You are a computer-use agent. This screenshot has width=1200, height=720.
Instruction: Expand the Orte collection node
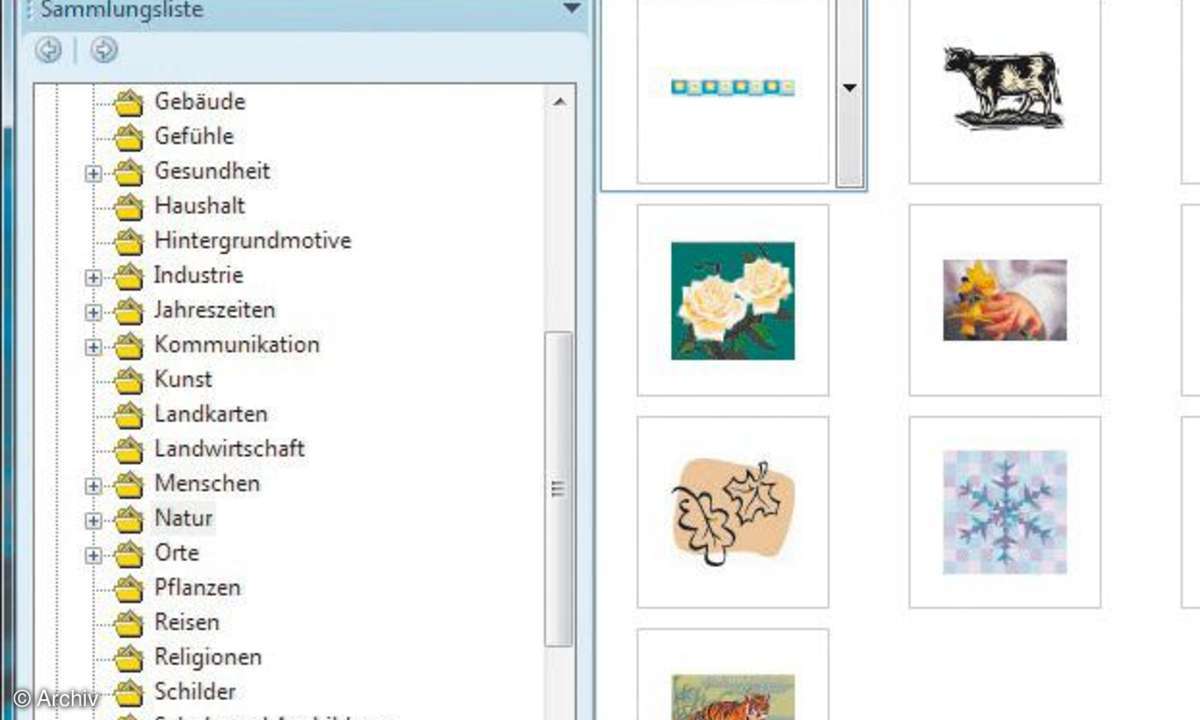(94, 555)
